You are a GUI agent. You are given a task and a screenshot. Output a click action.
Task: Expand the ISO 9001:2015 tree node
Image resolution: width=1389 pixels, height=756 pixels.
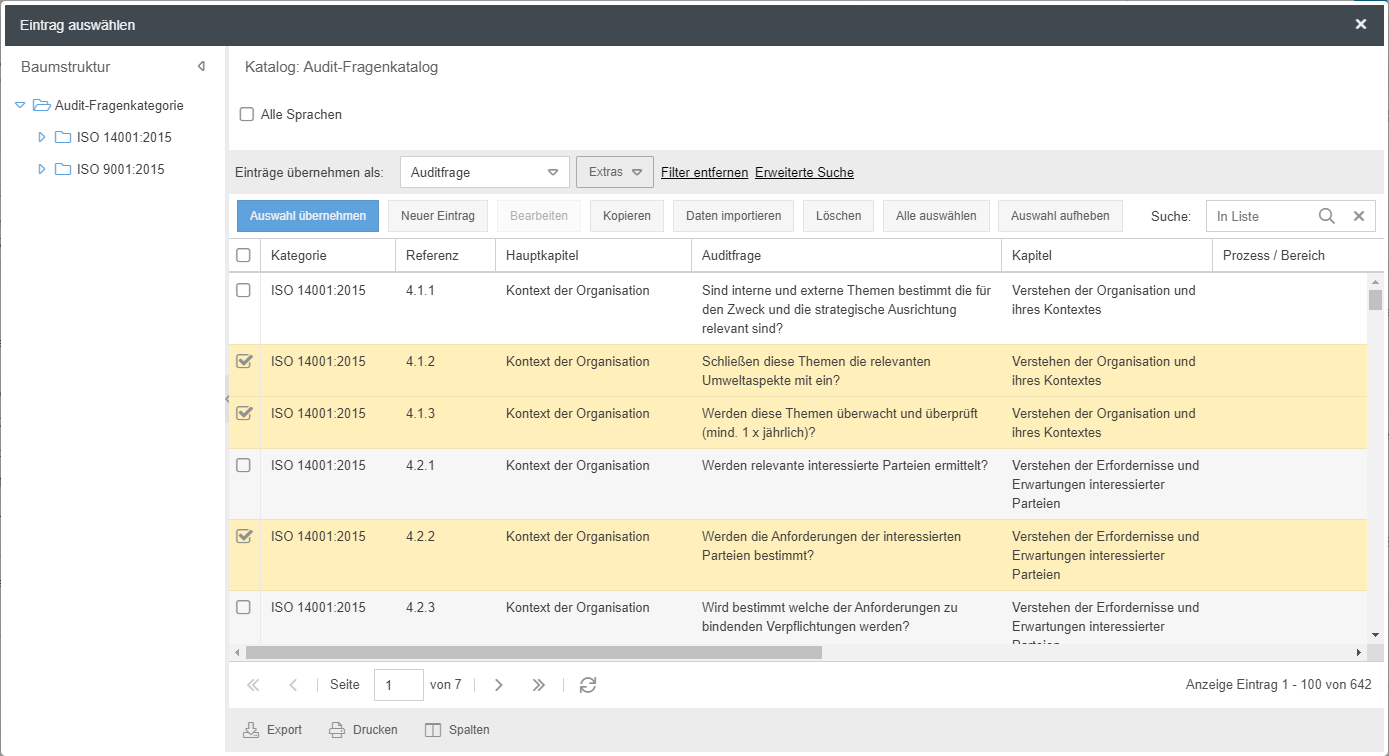pyautogui.click(x=42, y=169)
